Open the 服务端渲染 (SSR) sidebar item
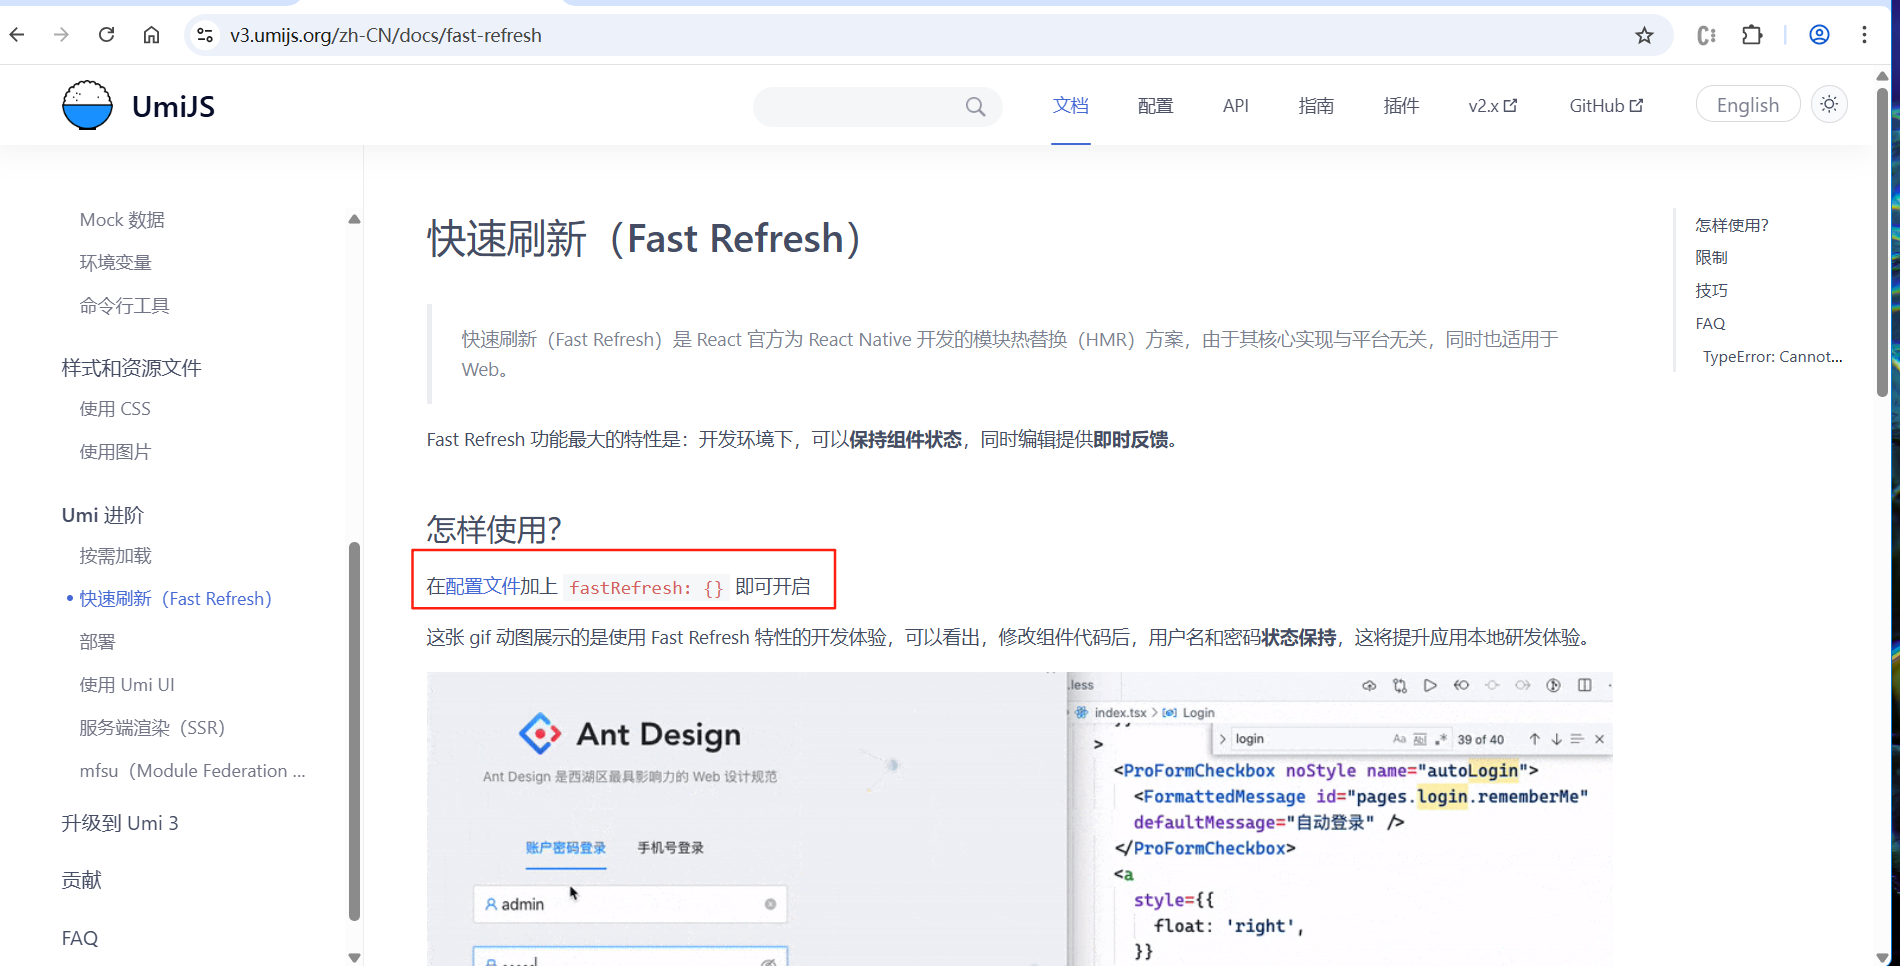This screenshot has height=966, width=1900. coord(152,728)
